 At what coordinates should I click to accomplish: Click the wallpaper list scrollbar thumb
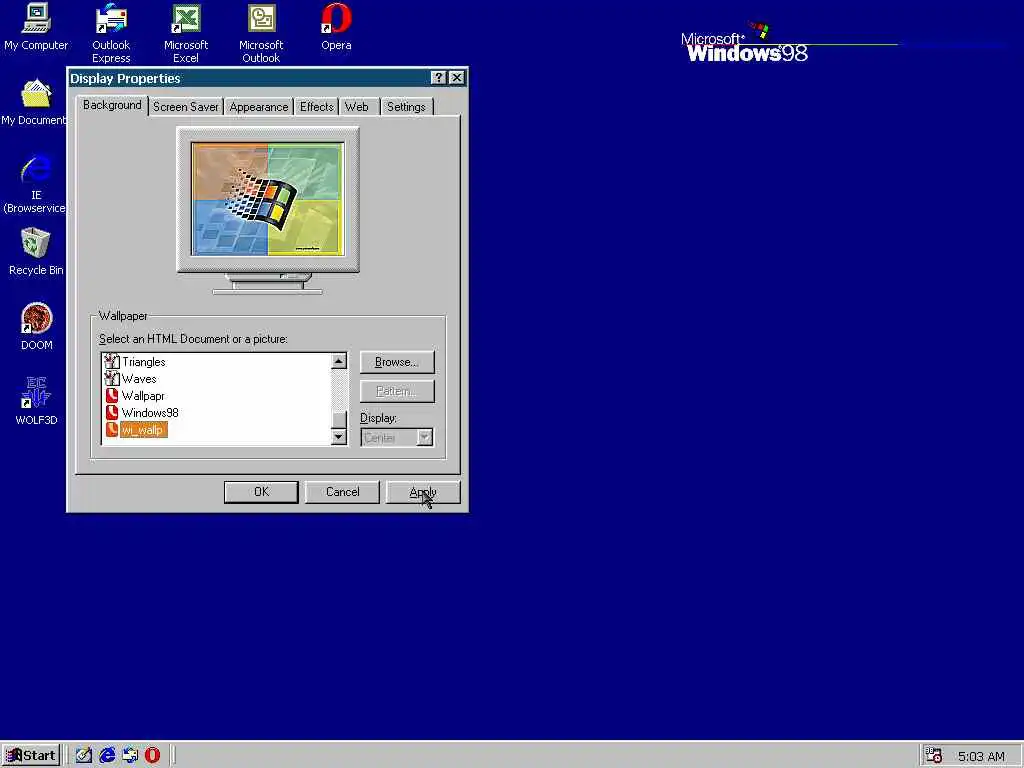(x=339, y=419)
